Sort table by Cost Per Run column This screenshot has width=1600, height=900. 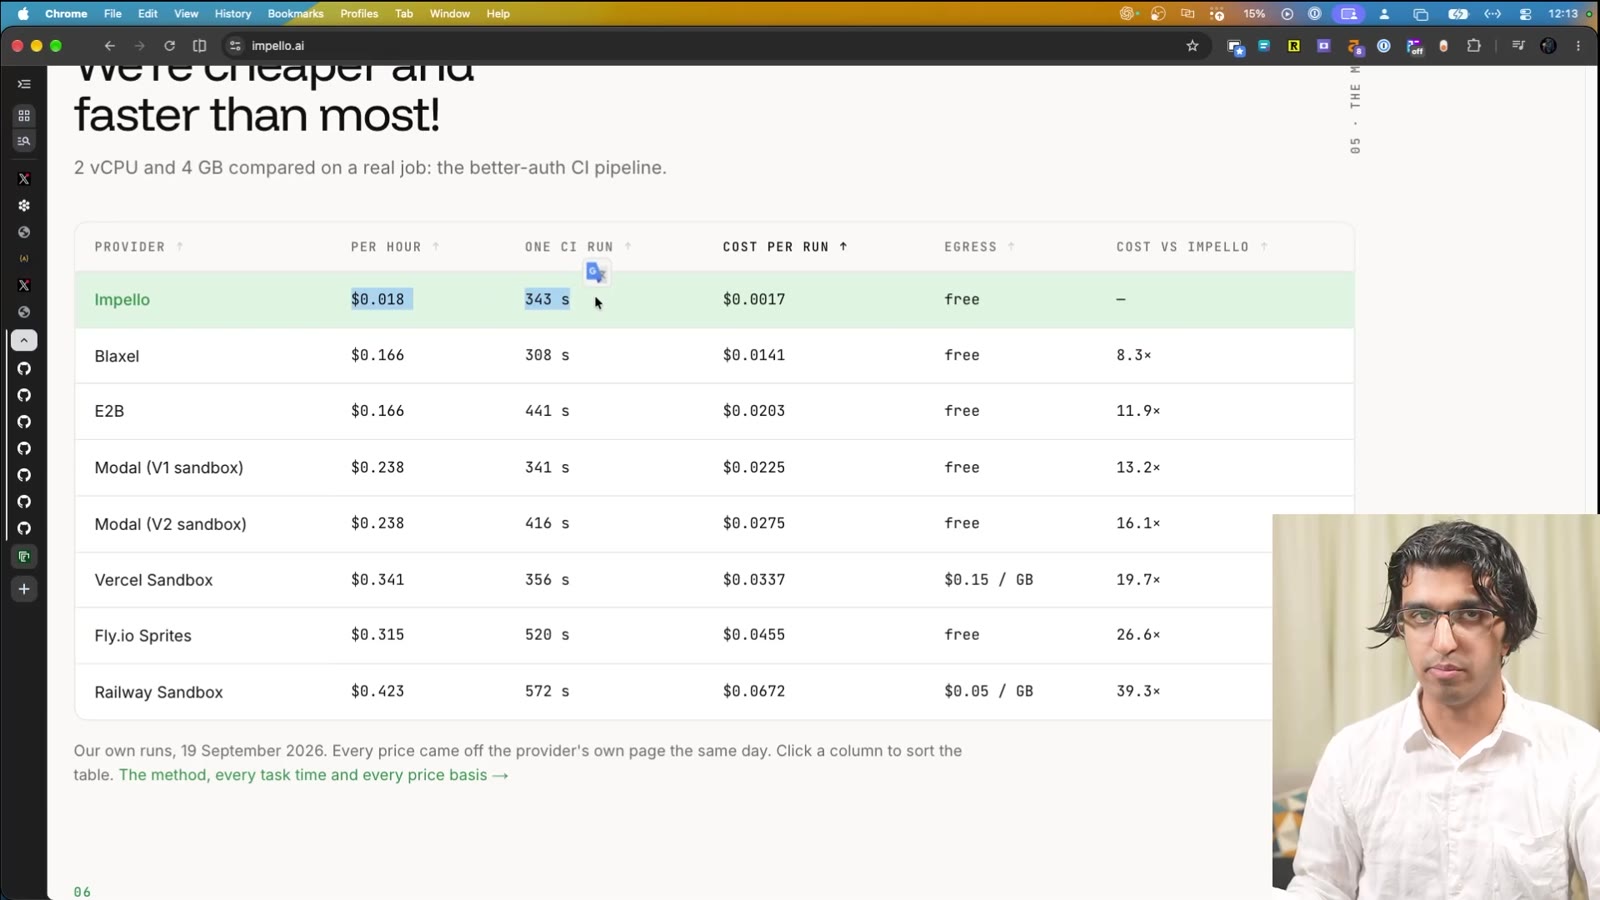785,247
